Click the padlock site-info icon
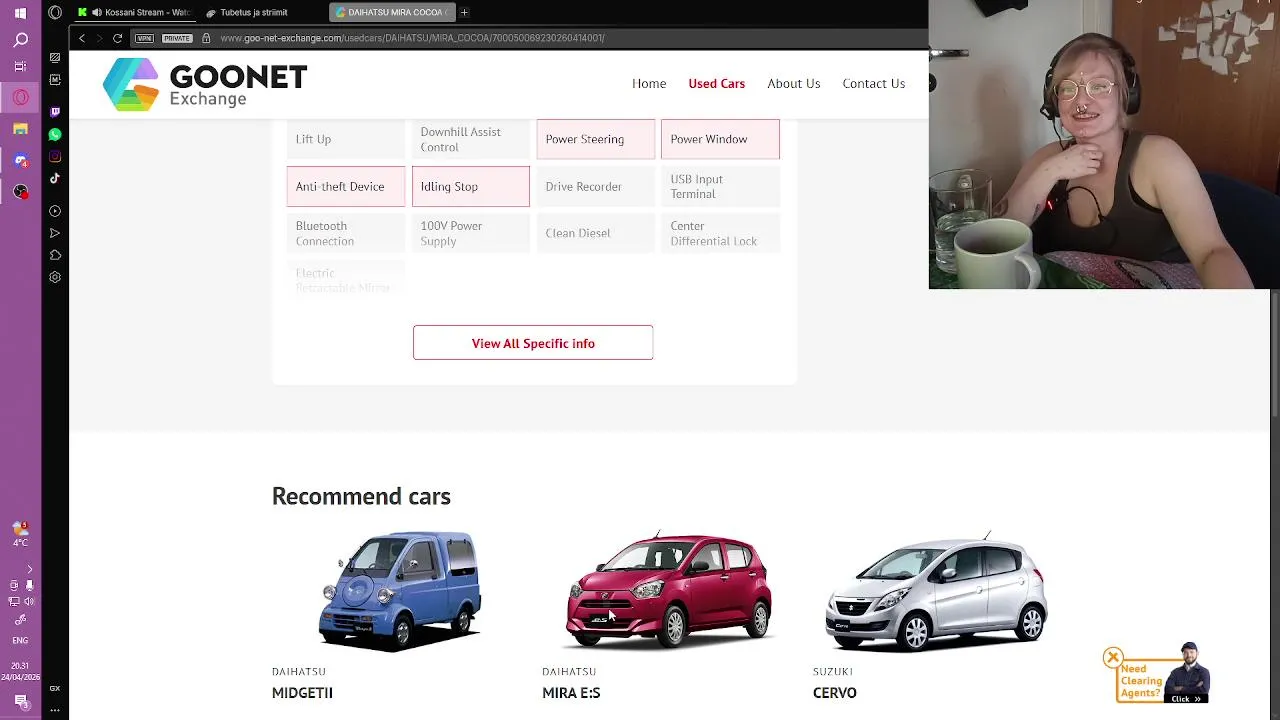 [x=206, y=38]
